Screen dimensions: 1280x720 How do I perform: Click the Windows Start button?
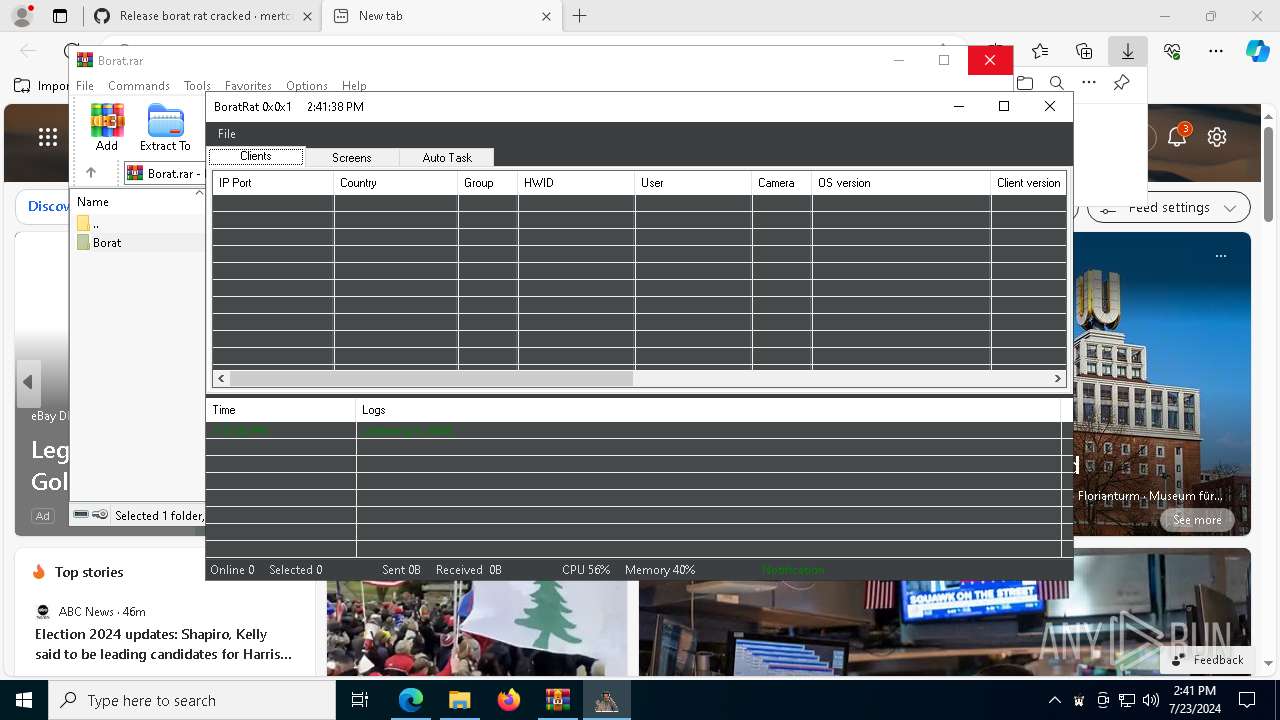(23, 700)
